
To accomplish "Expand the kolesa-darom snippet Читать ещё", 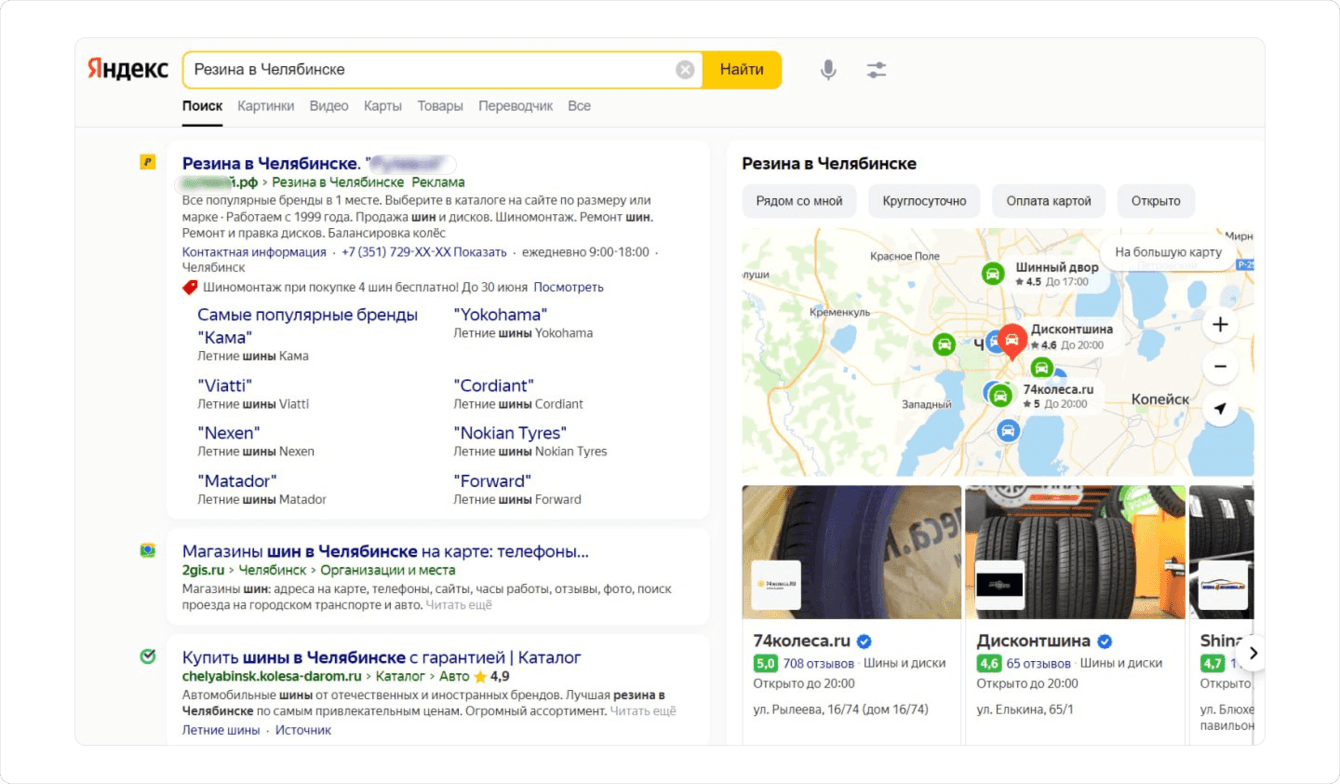I will coord(643,711).
